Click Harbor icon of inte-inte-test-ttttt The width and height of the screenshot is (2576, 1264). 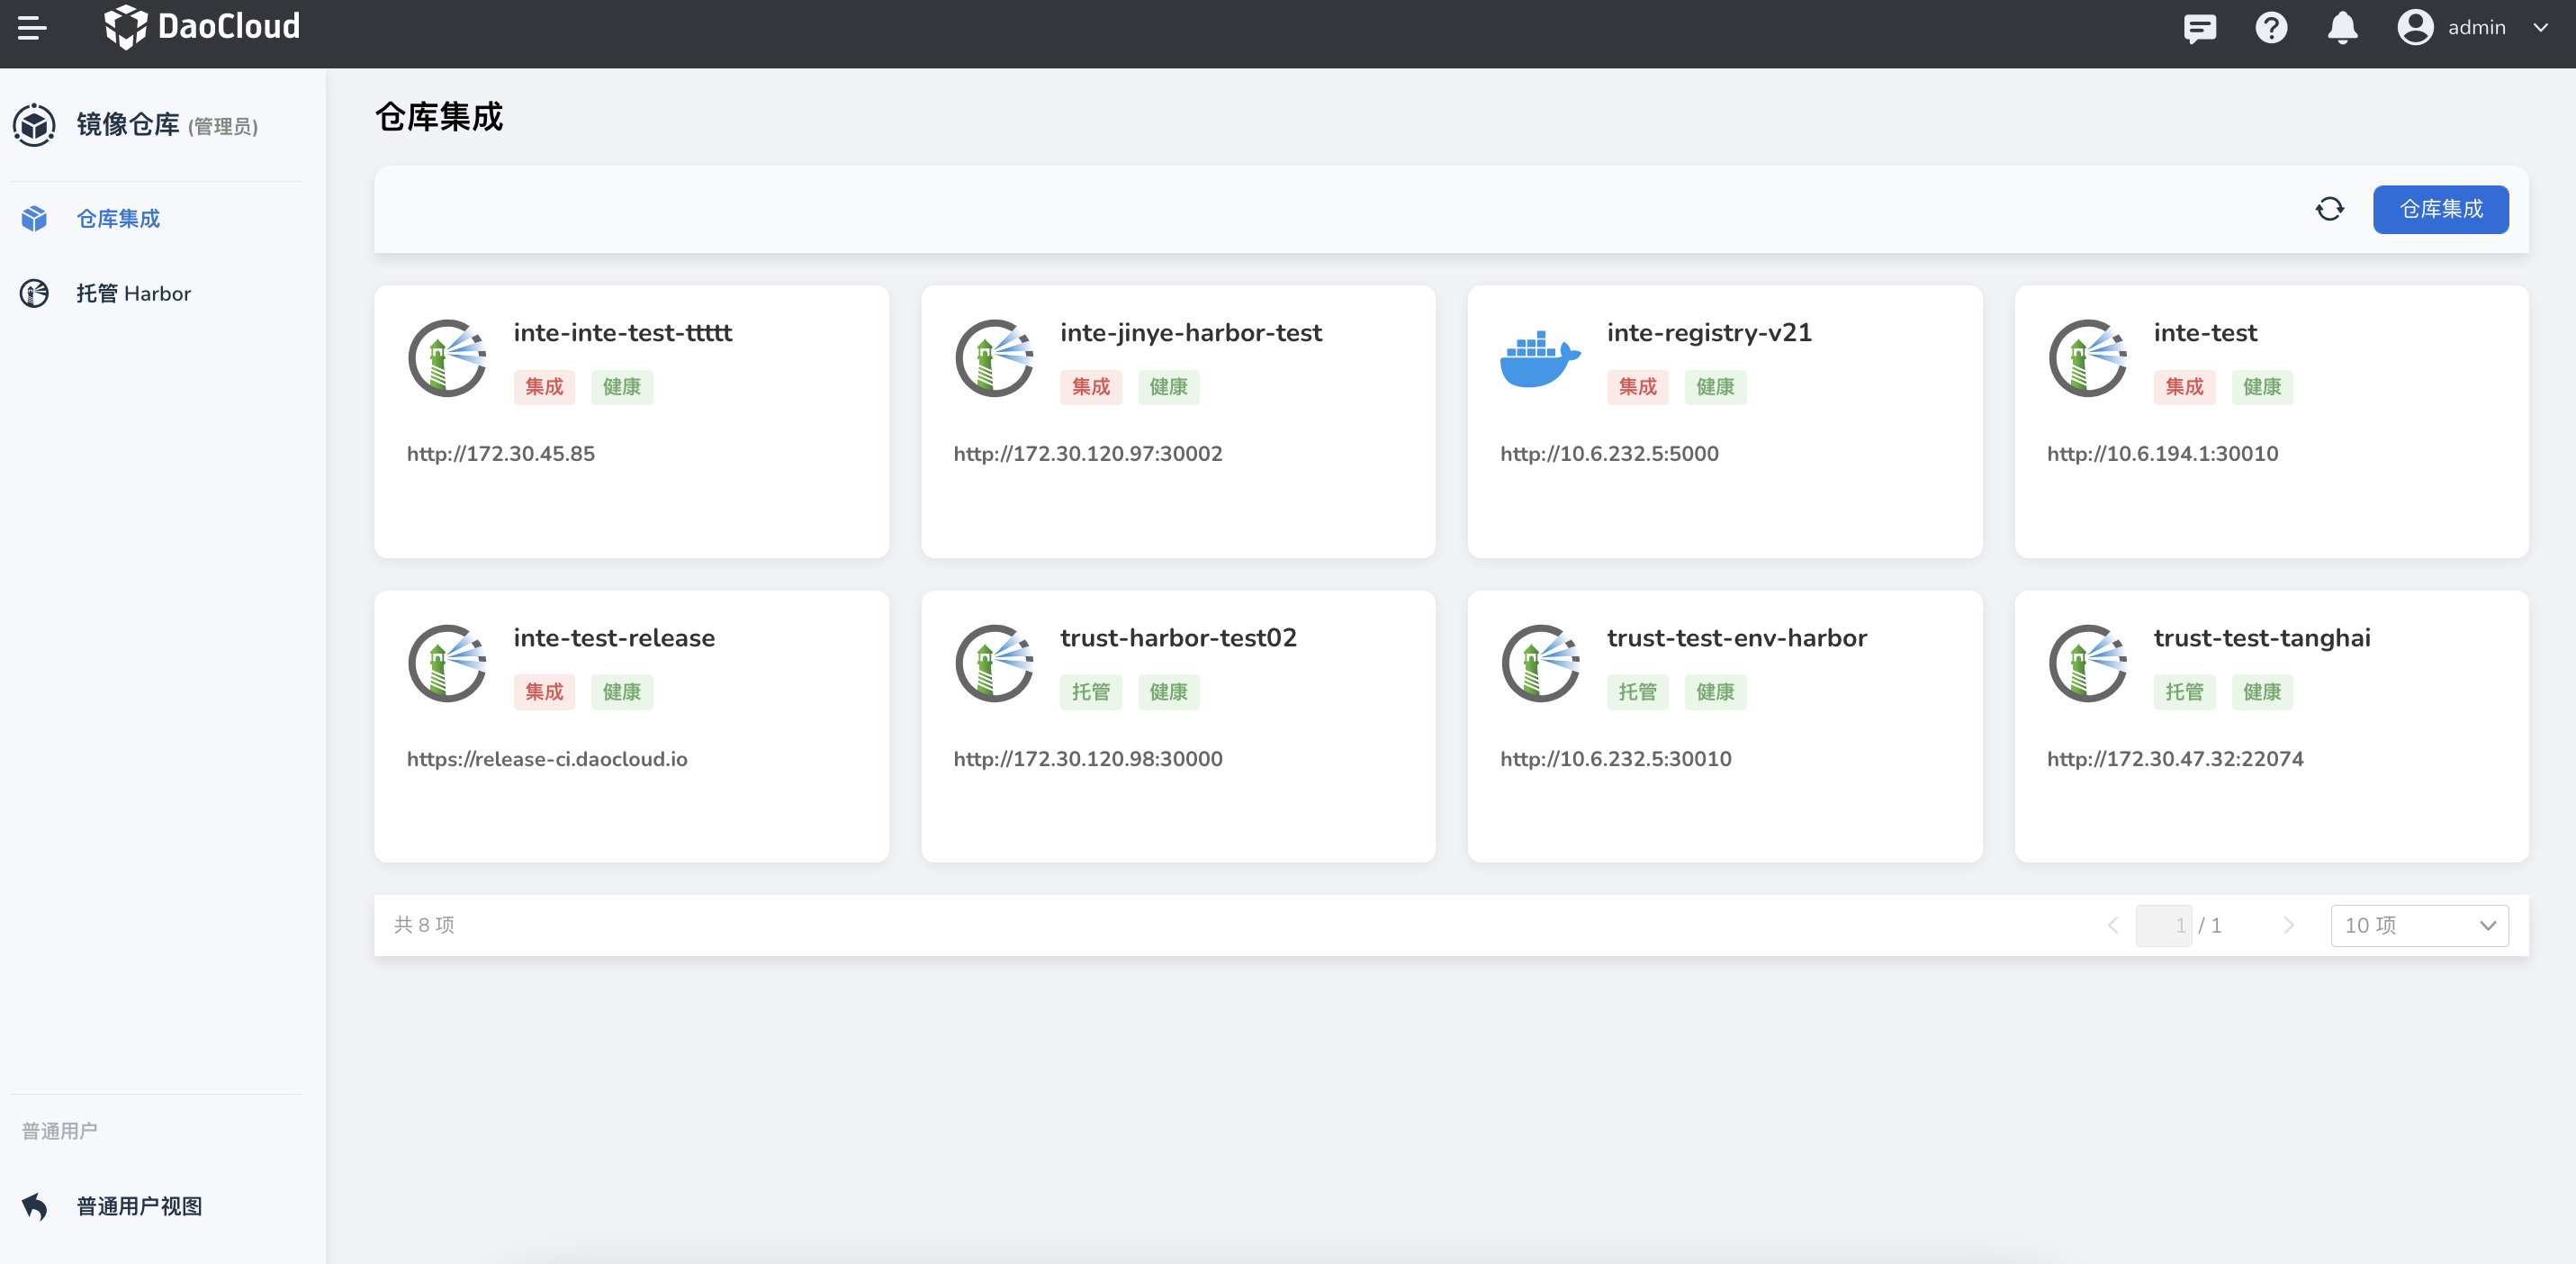(447, 358)
